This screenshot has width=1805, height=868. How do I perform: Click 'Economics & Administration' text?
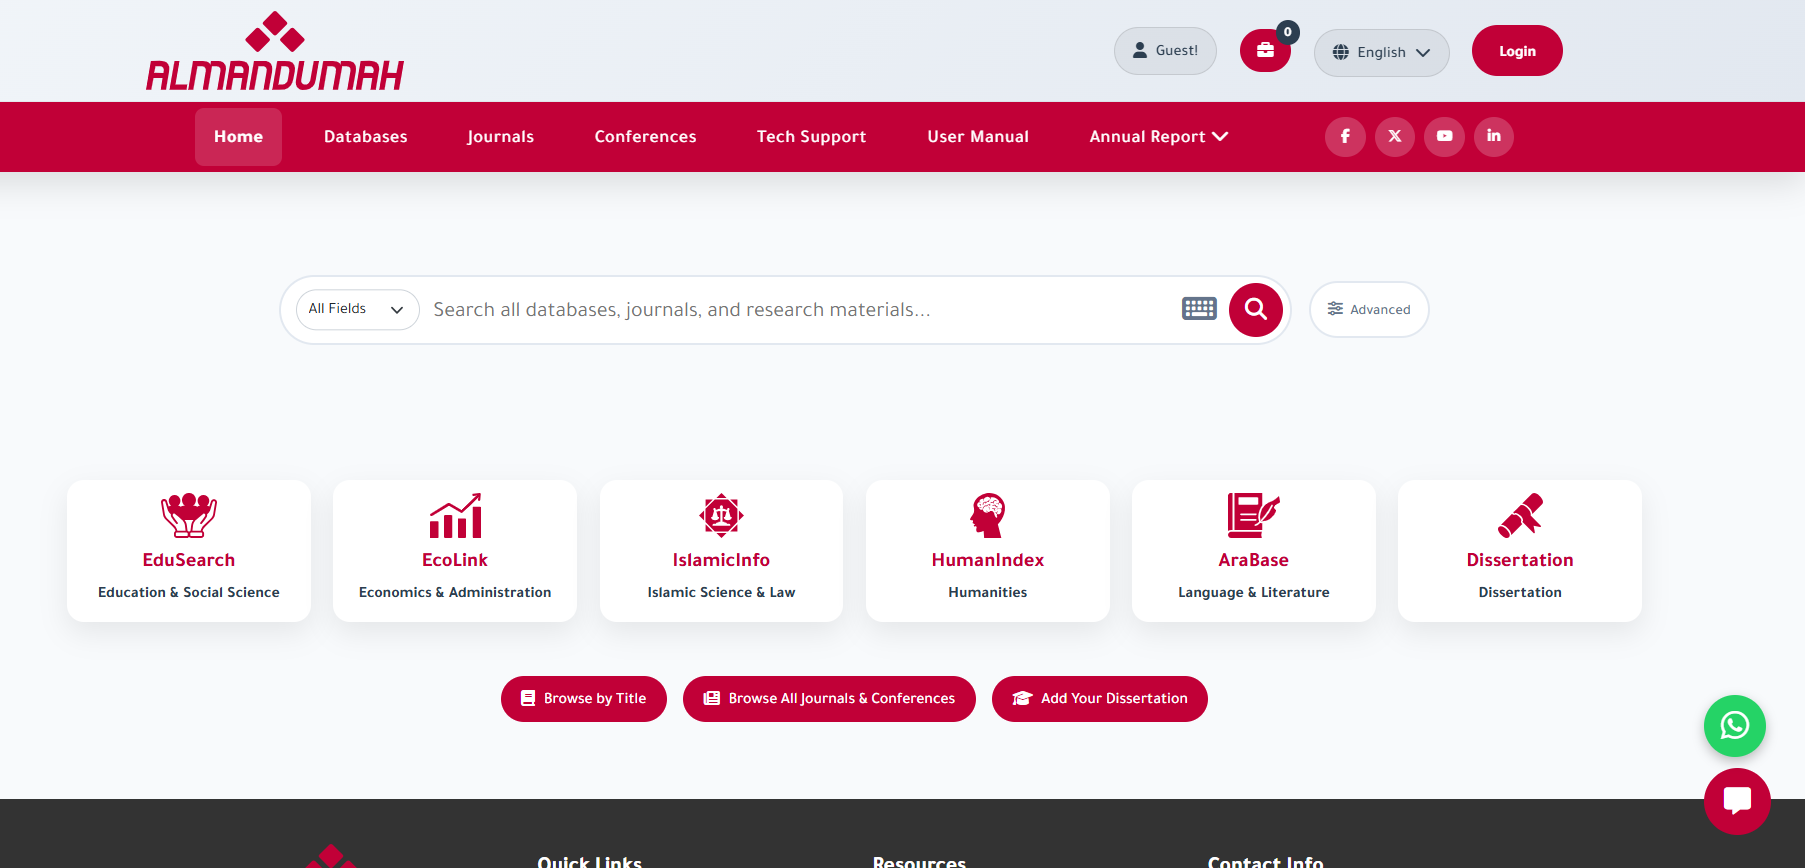(x=455, y=592)
